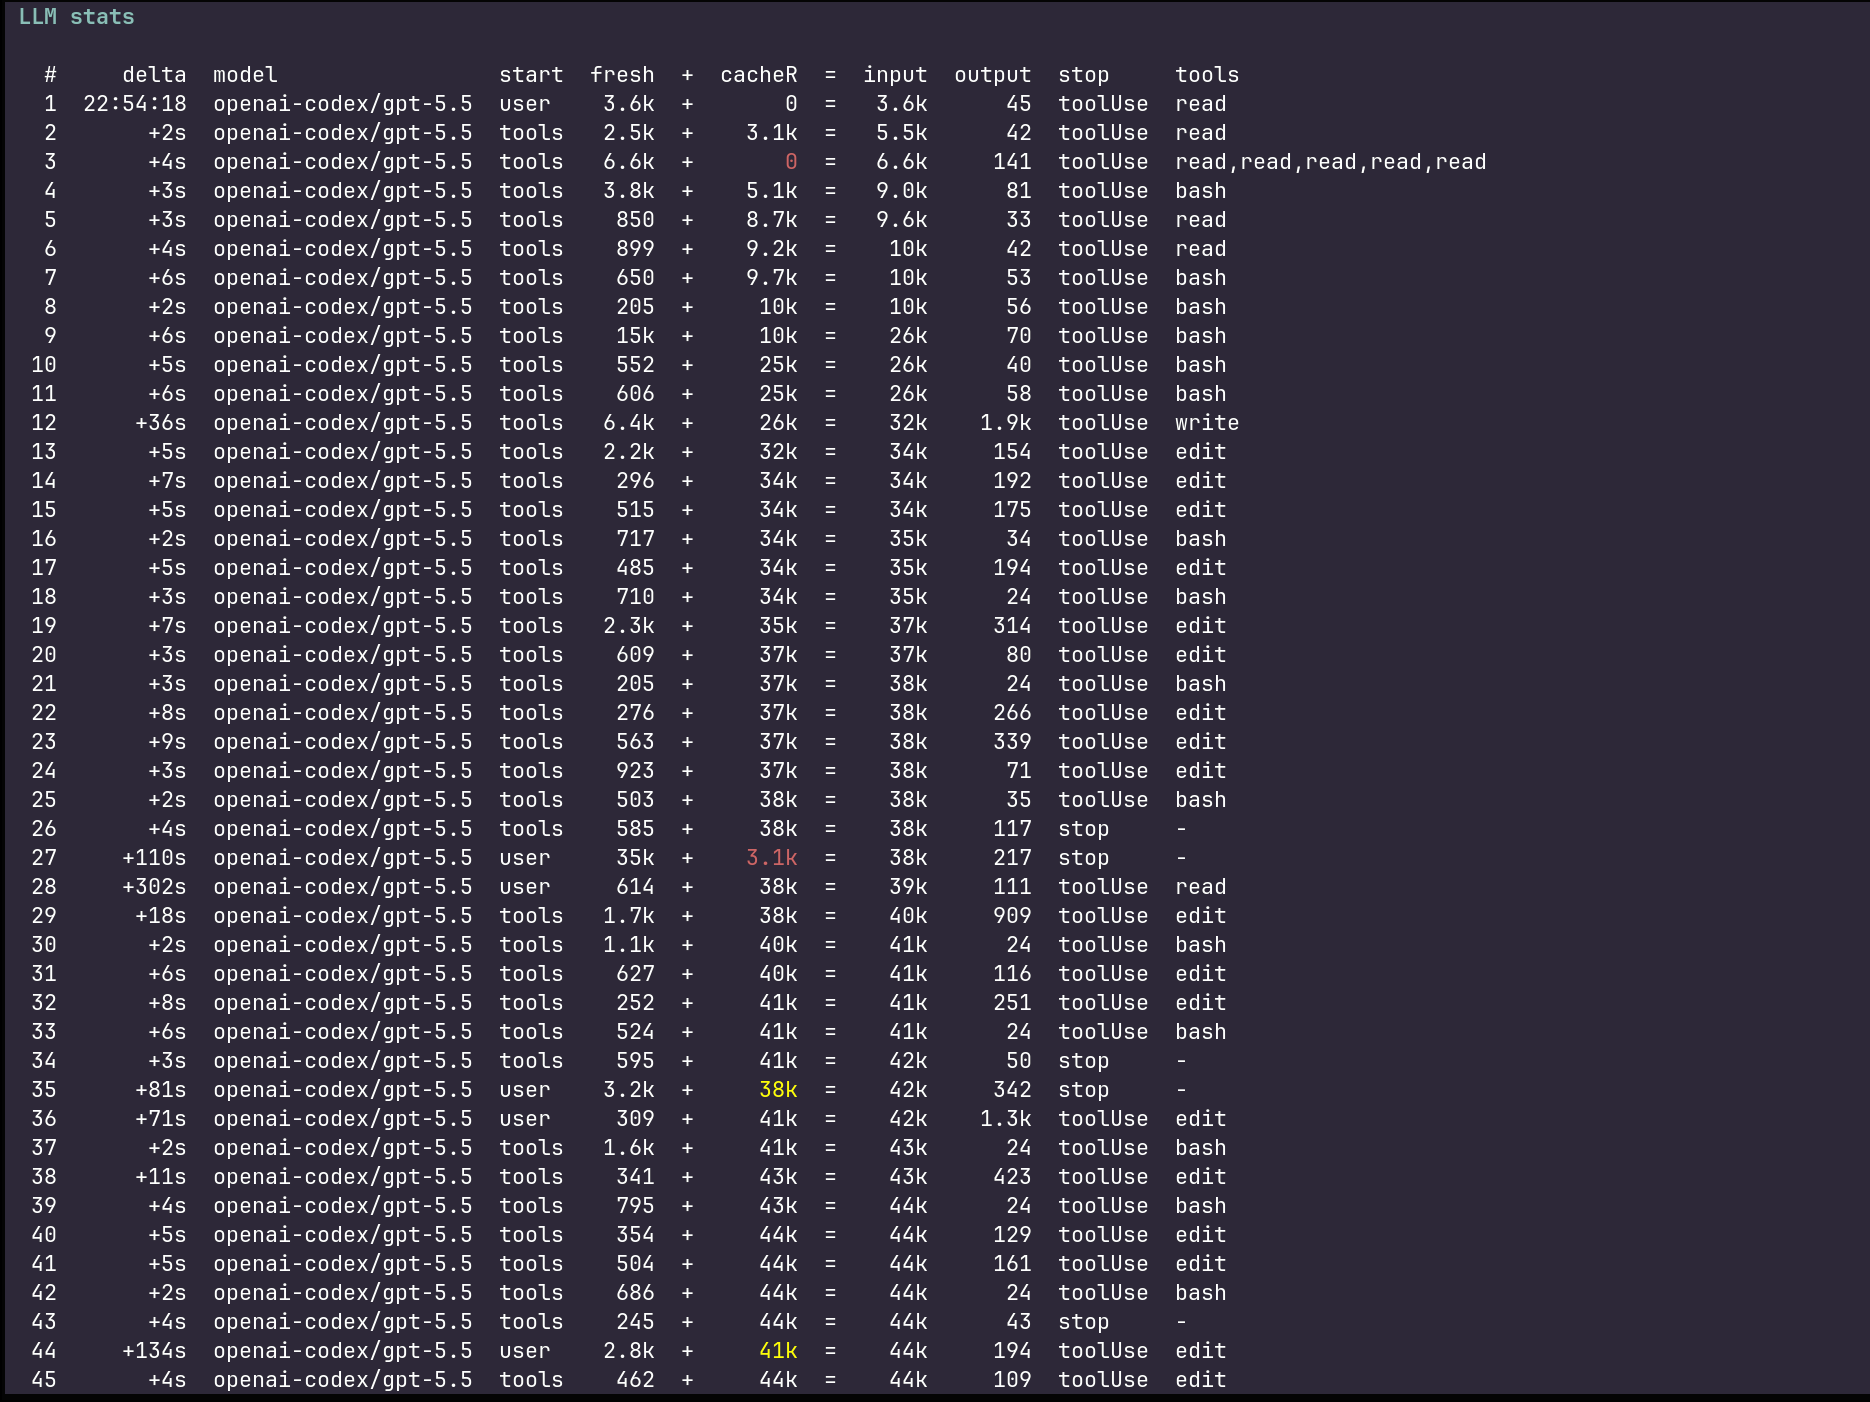Screen dimensions: 1870x1402
Task: Click the 3.1k cacheR value in row 2
Action: 772,133
